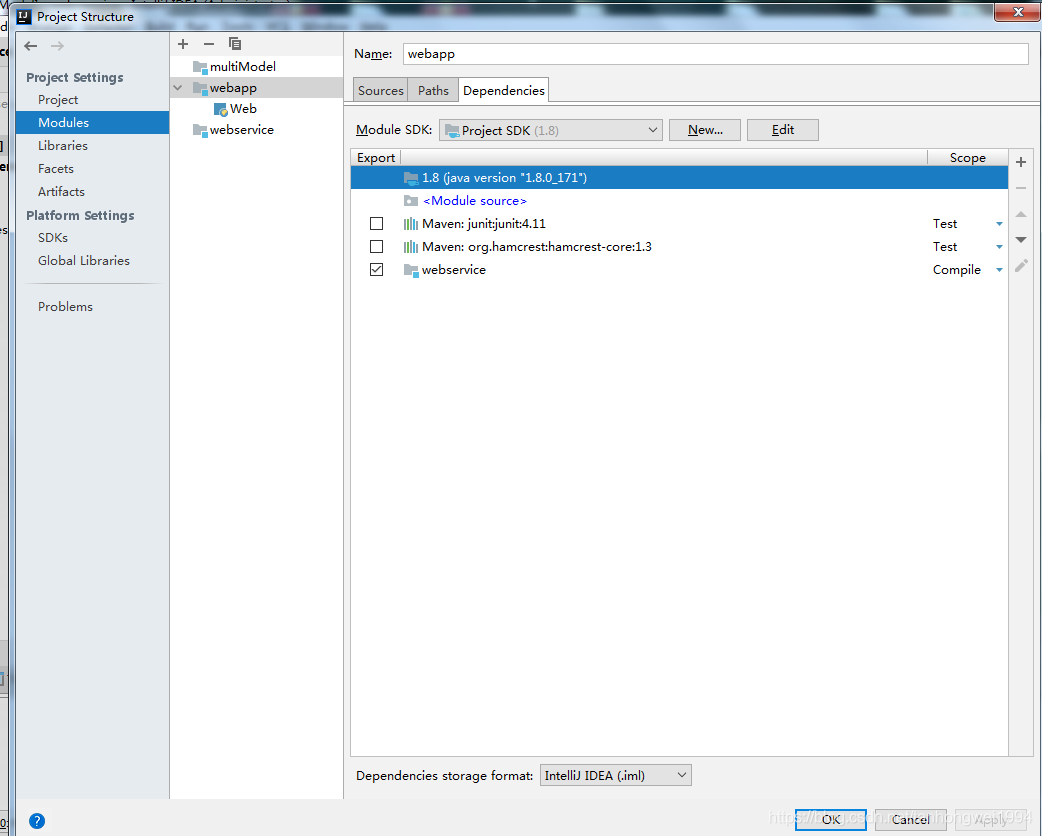Click the Name input field
The height and width of the screenshot is (836, 1042).
coord(716,54)
